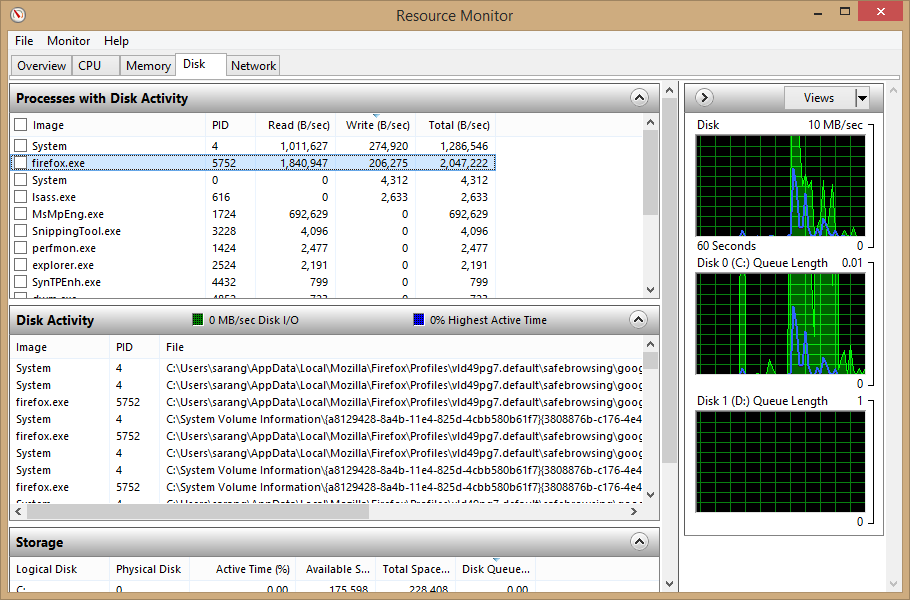Click Disk Activity list scroll-down arrow
910x600 pixels.
click(650, 495)
